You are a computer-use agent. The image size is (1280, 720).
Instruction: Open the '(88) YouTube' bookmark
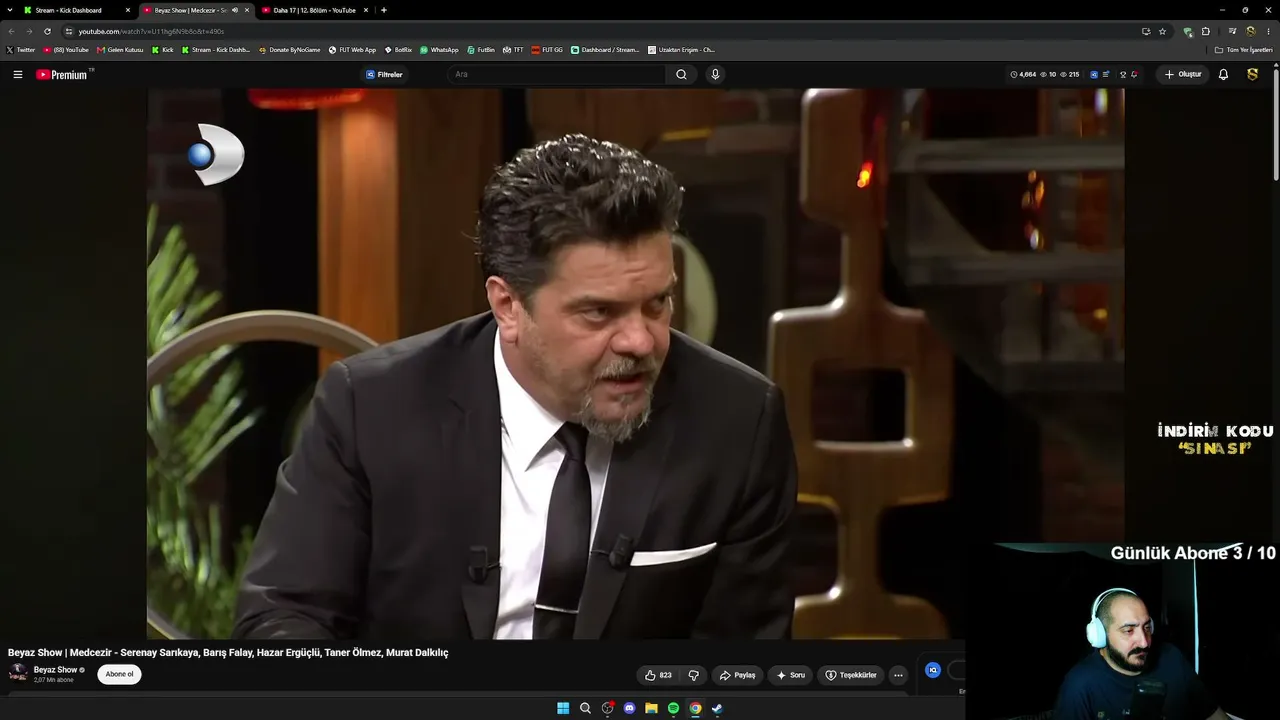pyautogui.click(x=66, y=50)
